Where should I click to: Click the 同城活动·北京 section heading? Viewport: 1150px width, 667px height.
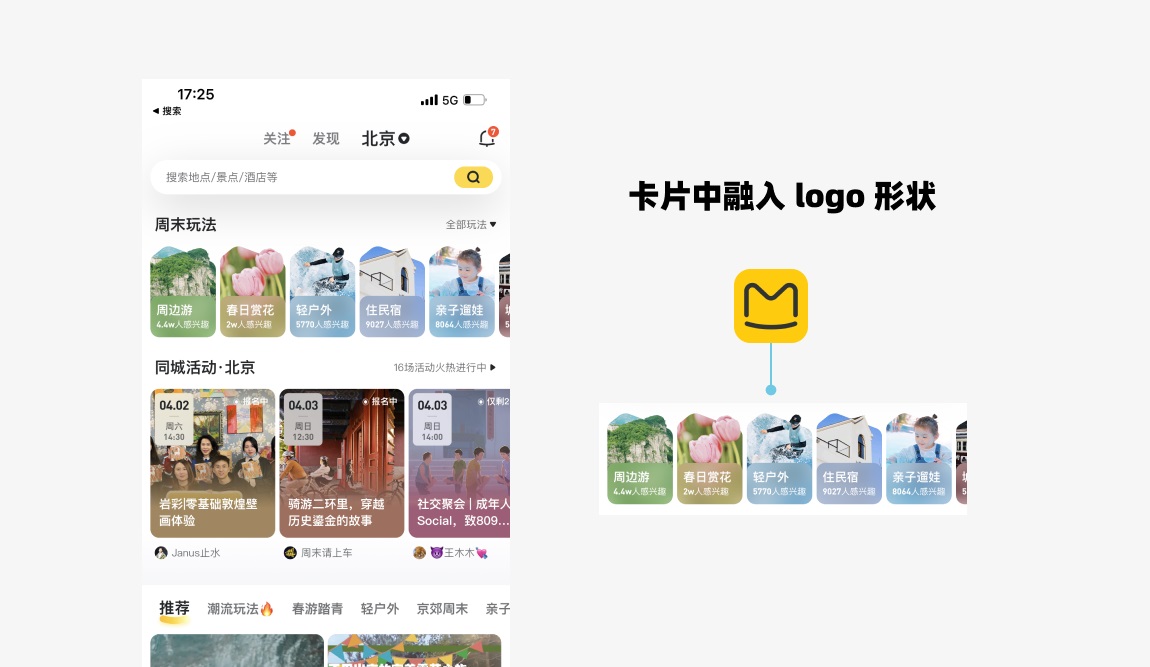[205, 367]
